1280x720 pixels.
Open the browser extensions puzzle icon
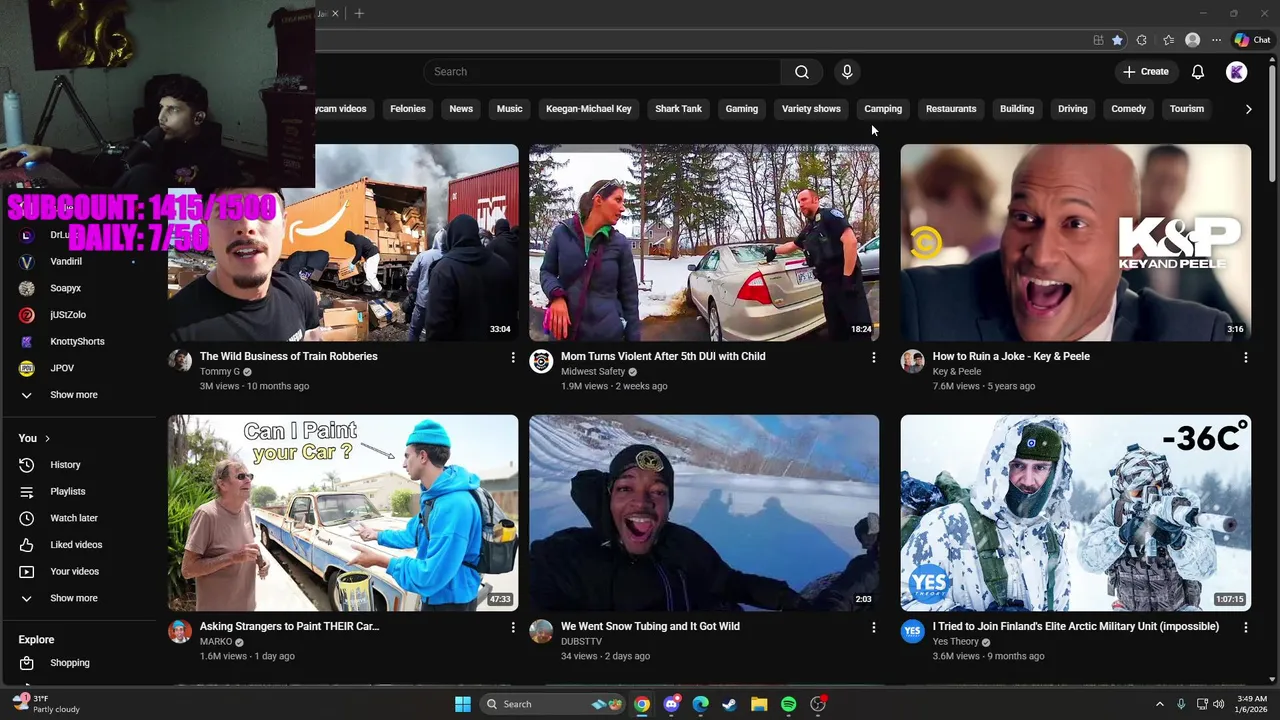(1142, 40)
